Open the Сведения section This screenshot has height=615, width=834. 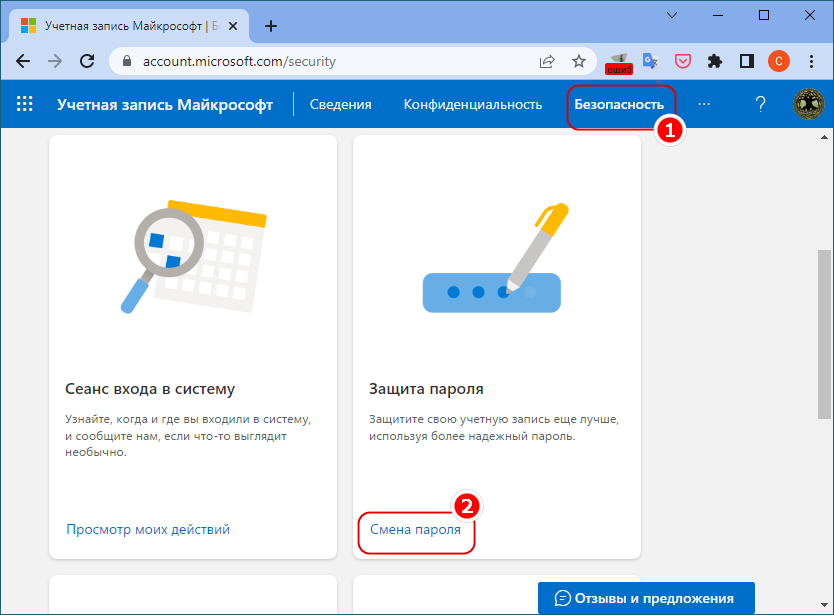tap(340, 104)
